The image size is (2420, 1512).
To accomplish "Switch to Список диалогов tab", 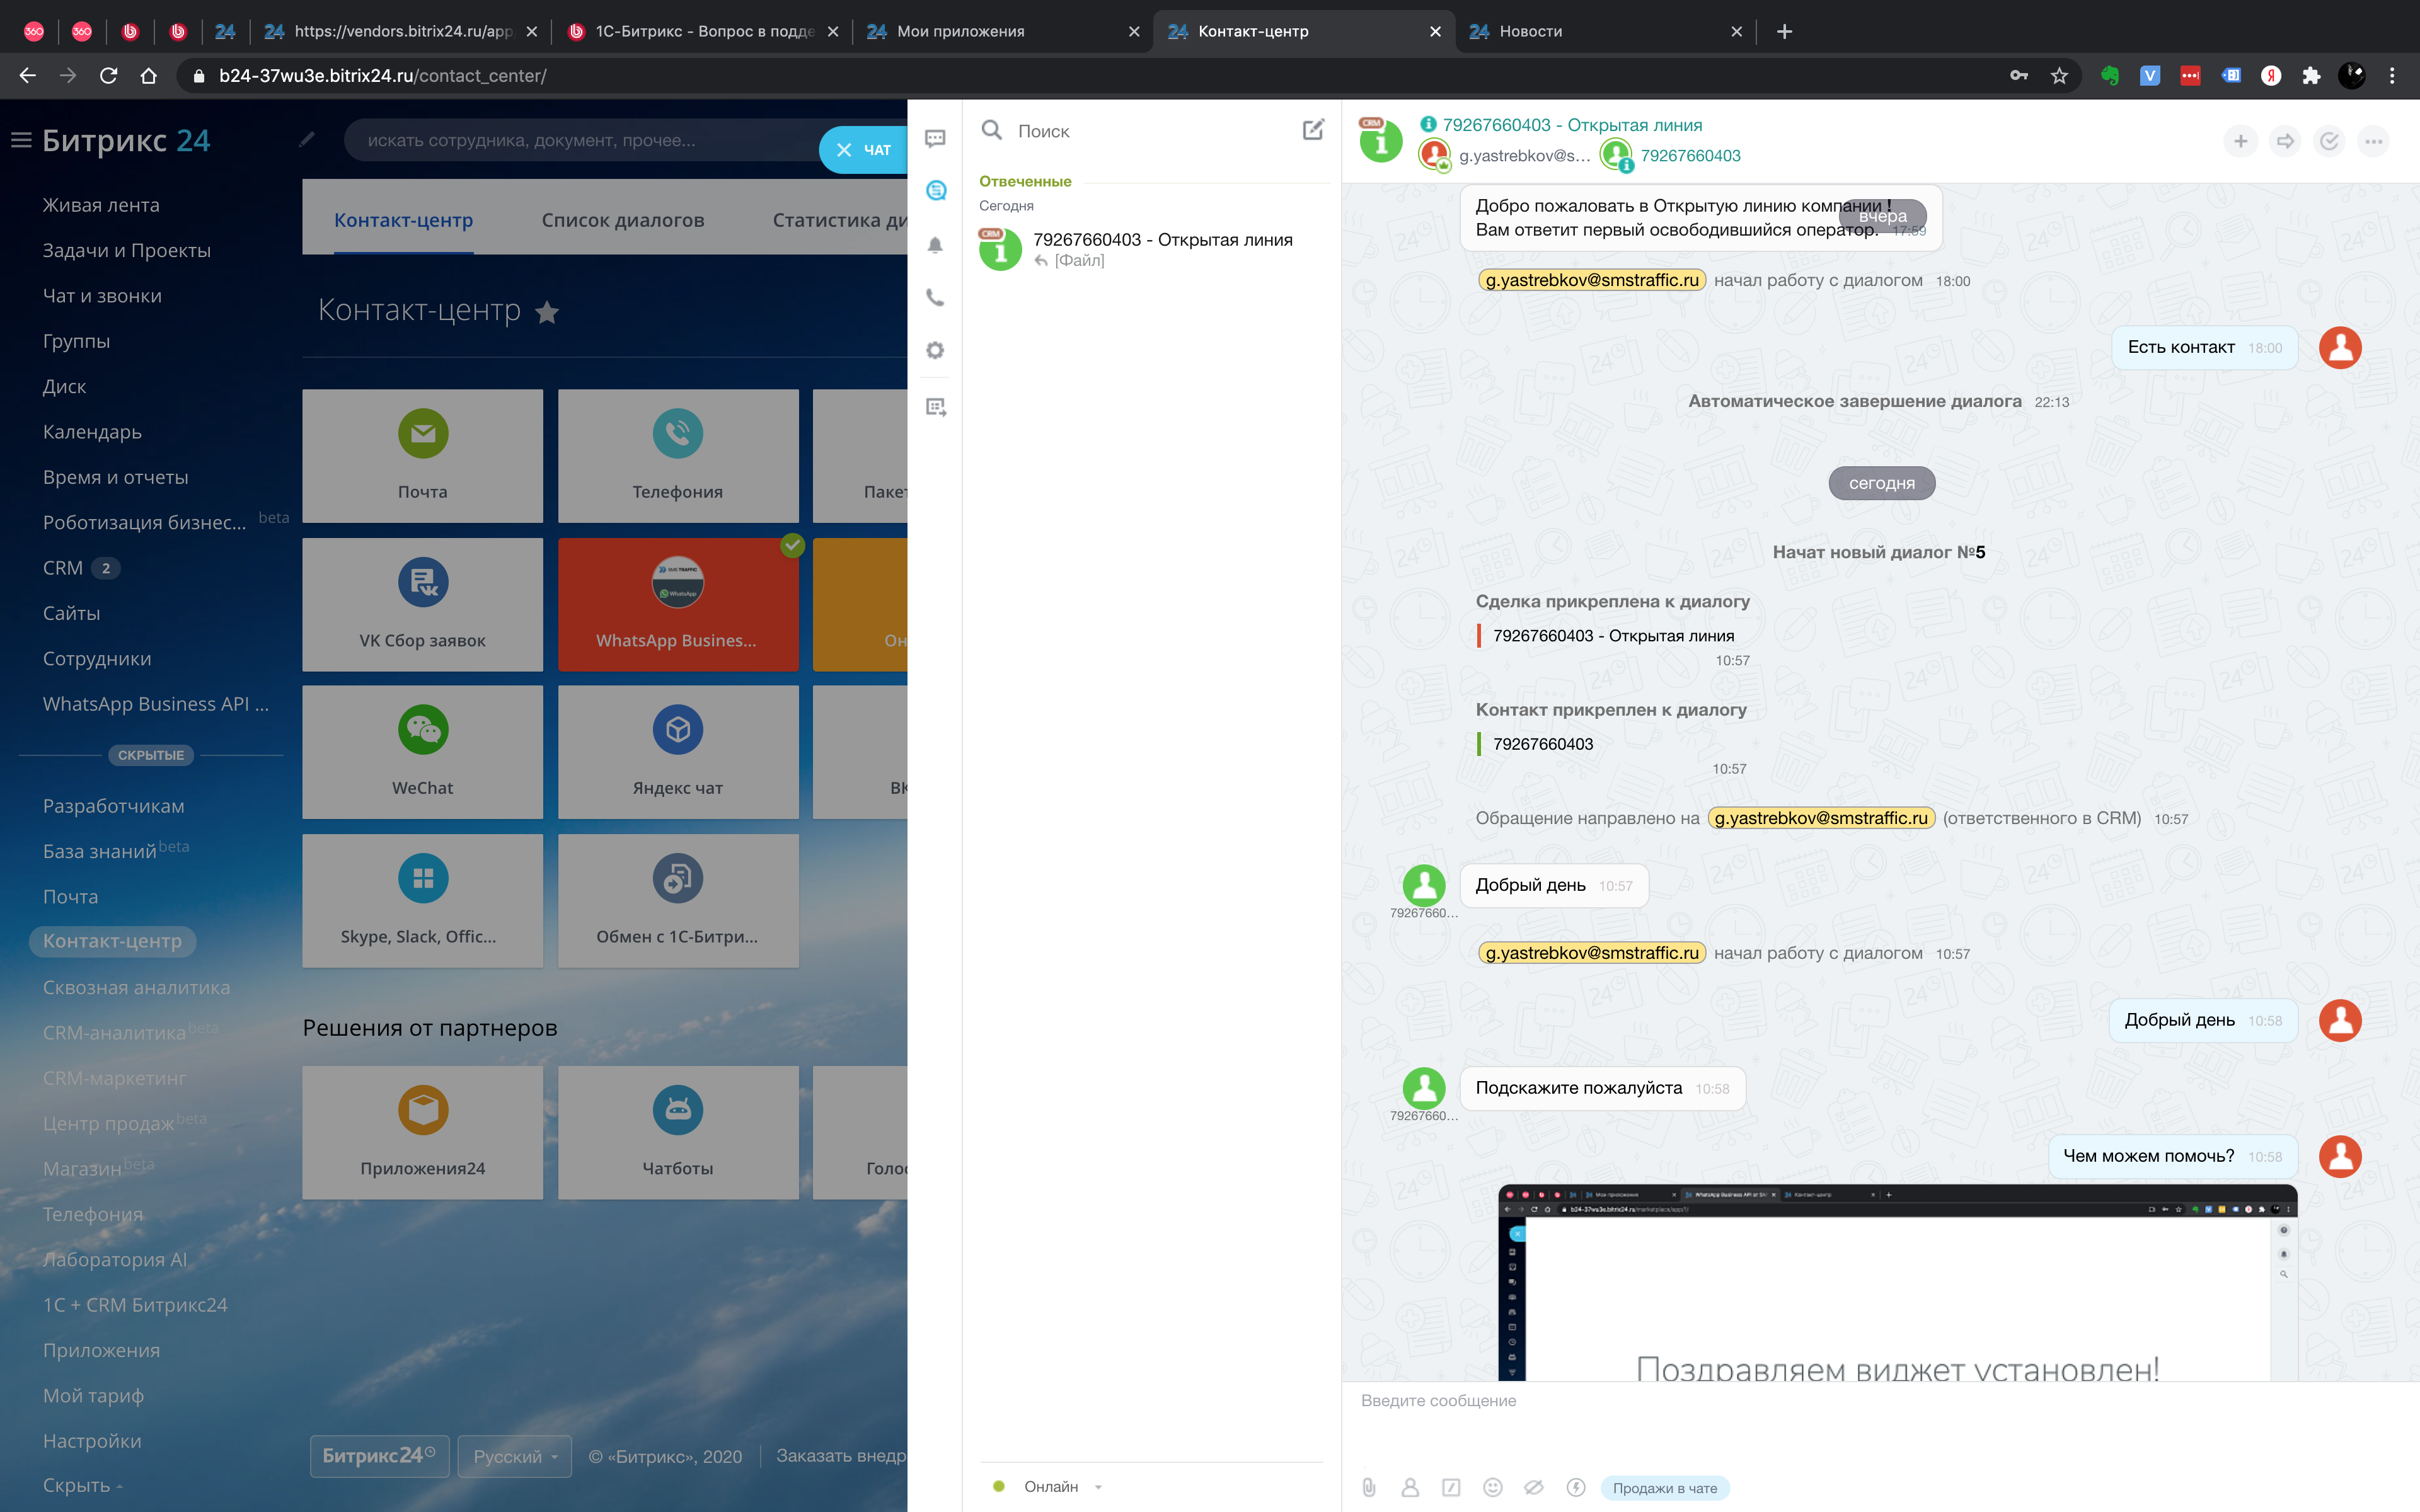I will [x=622, y=220].
